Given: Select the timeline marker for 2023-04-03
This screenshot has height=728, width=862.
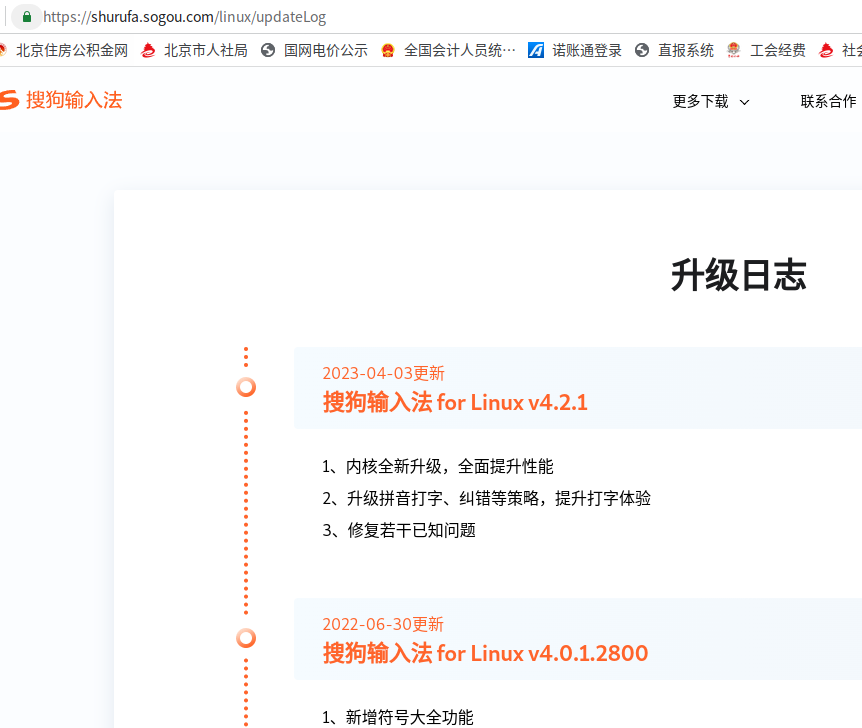Looking at the screenshot, I should pyautogui.click(x=246, y=387).
